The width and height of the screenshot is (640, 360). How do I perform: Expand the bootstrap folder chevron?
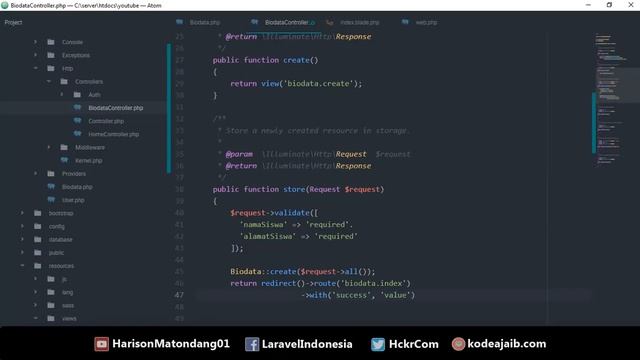pos(22,213)
